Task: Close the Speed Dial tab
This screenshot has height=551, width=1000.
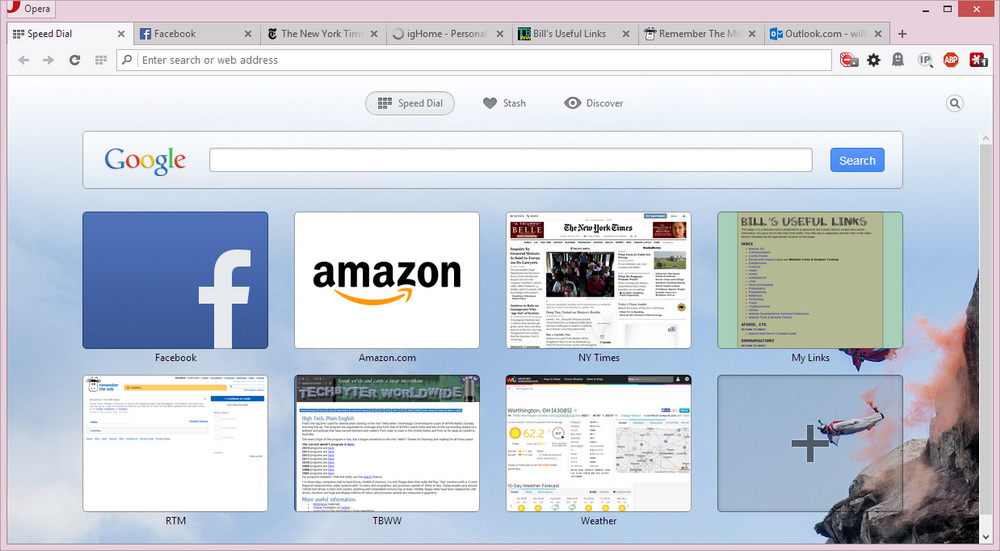Action: click(x=121, y=34)
